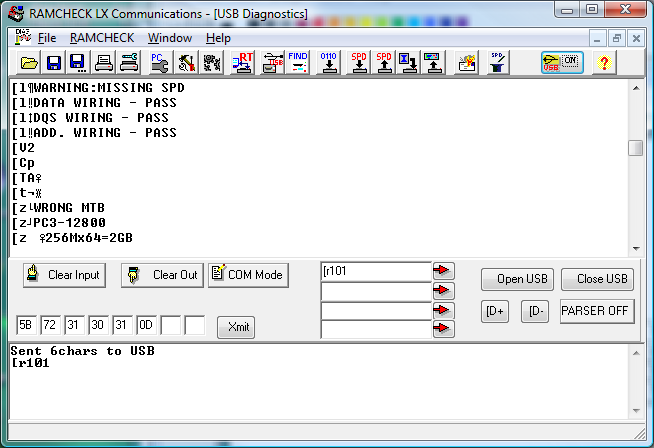This screenshot has width=654, height=448.
Task: Click the RAMCHECK app icon in title bar
Action: pyautogui.click(x=16, y=13)
